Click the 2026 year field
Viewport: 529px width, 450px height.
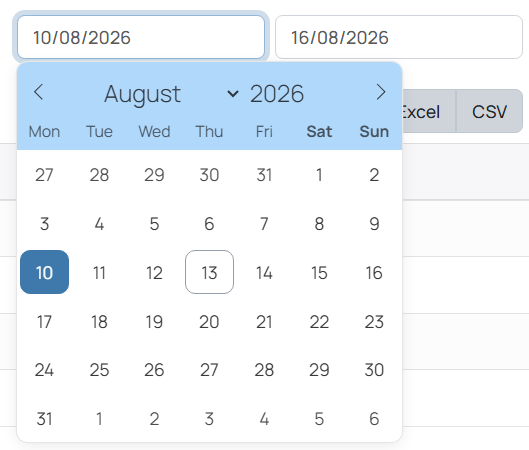tap(277, 94)
